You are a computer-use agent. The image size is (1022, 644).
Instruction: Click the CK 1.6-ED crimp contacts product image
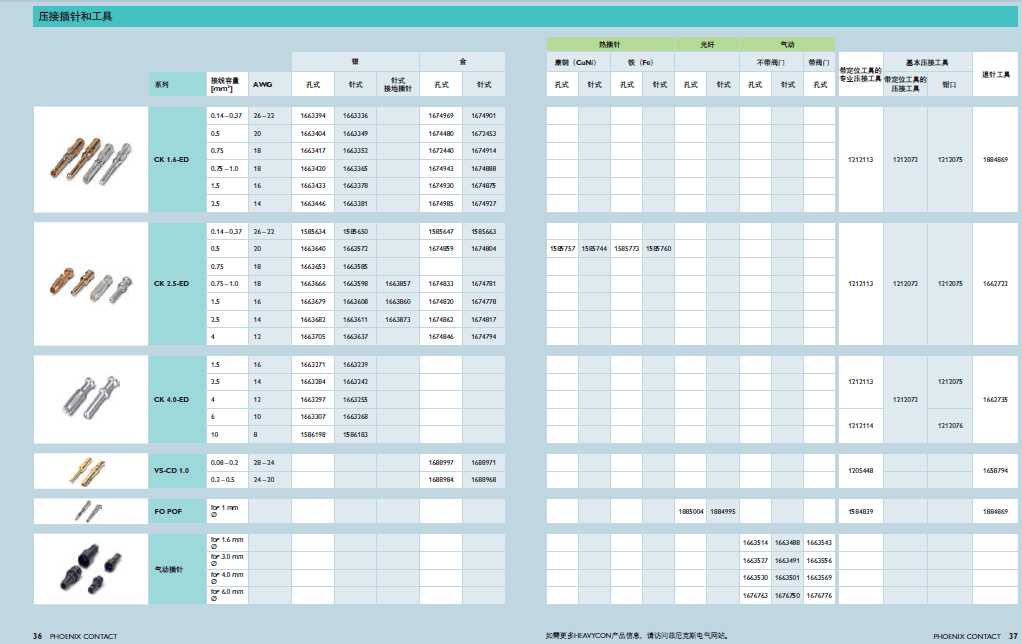pyautogui.click(x=91, y=160)
